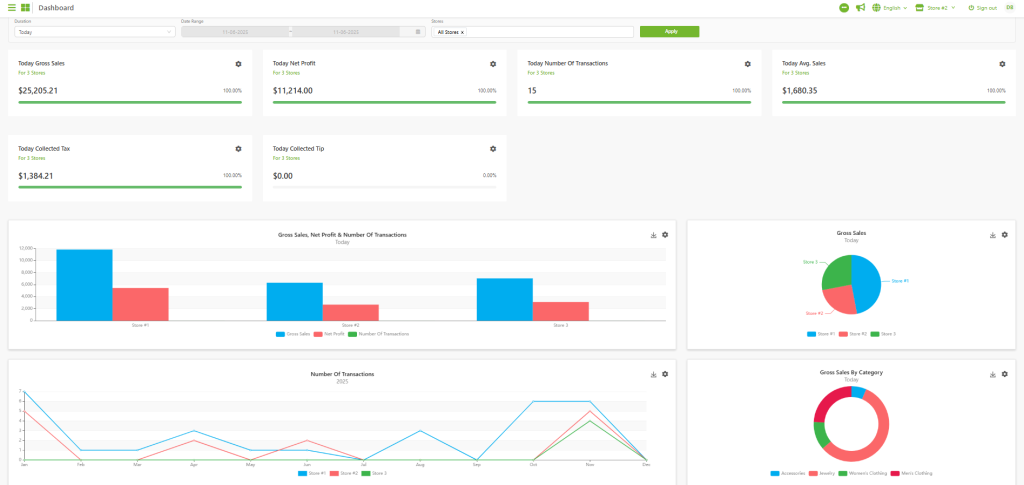Image resolution: width=1024 pixels, height=485 pixels.
Task: Toggle Gross Sales series in bar chart legend
Action: (292, 334)
